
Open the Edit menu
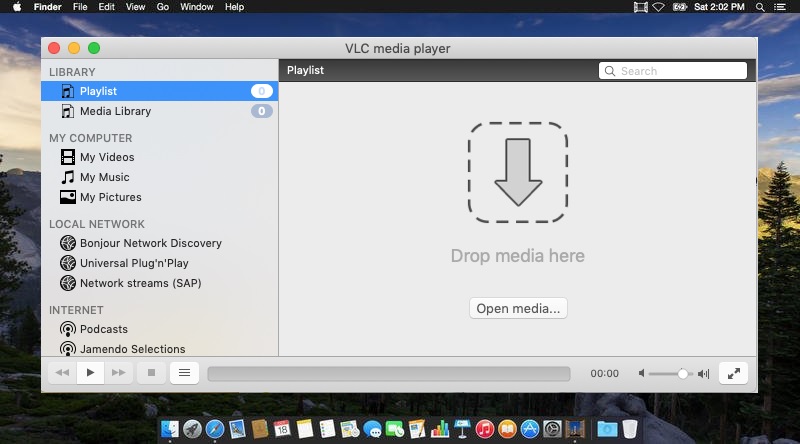tap(106, 7)
